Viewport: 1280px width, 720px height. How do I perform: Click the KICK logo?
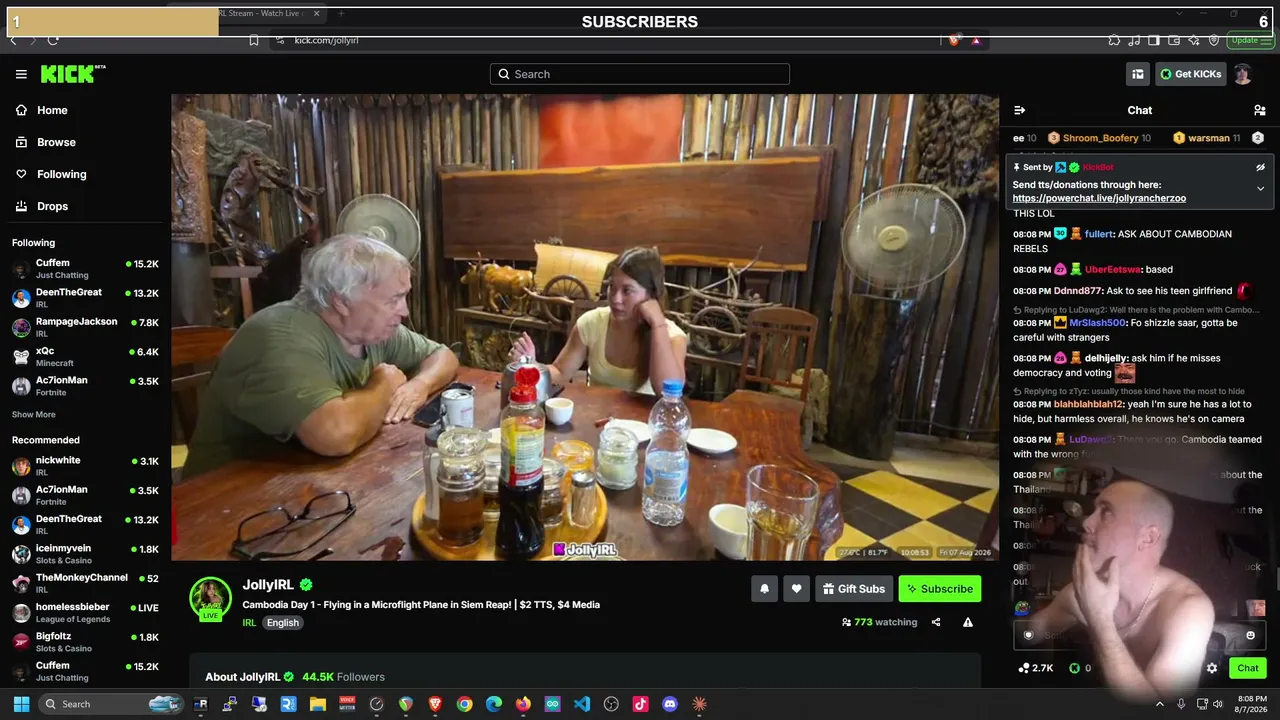(x=72, y=74)
